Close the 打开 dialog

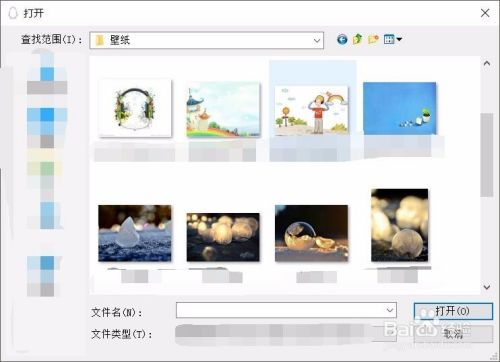pyautogui.click(x=485, y=13)
